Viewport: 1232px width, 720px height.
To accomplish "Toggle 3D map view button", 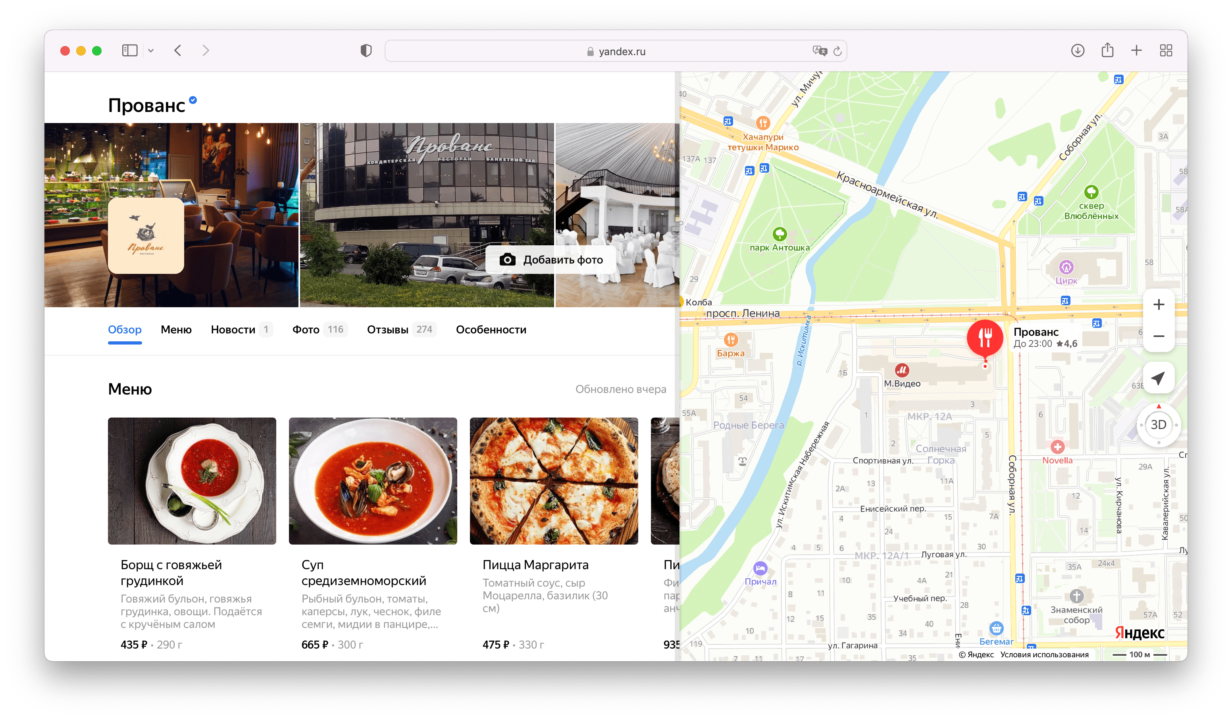I will coord(1158,424).
